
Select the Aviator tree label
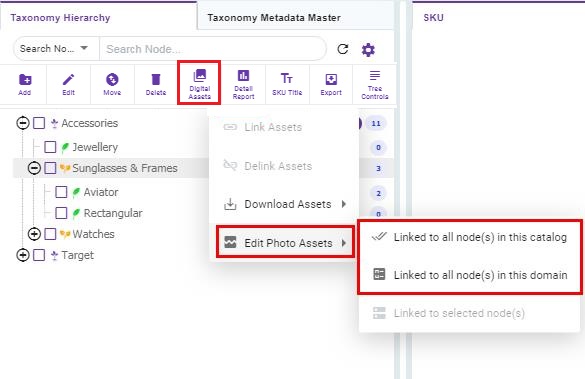point(101,192)
